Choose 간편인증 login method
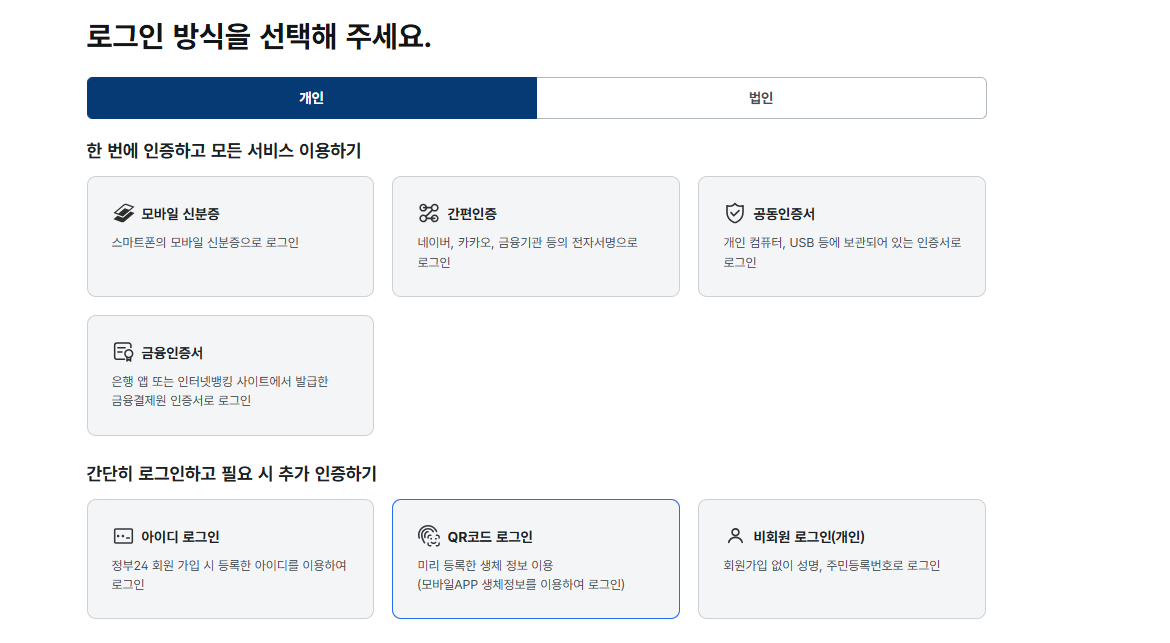1170x643 pixels. [536, 236]
